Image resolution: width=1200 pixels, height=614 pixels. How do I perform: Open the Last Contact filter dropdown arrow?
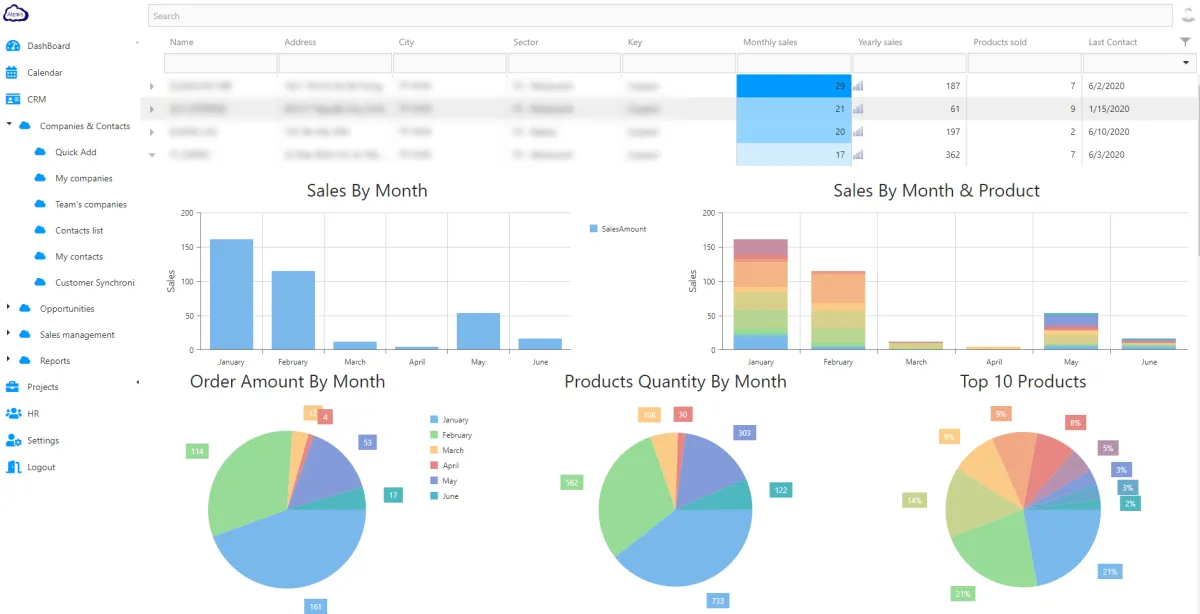1187,63
